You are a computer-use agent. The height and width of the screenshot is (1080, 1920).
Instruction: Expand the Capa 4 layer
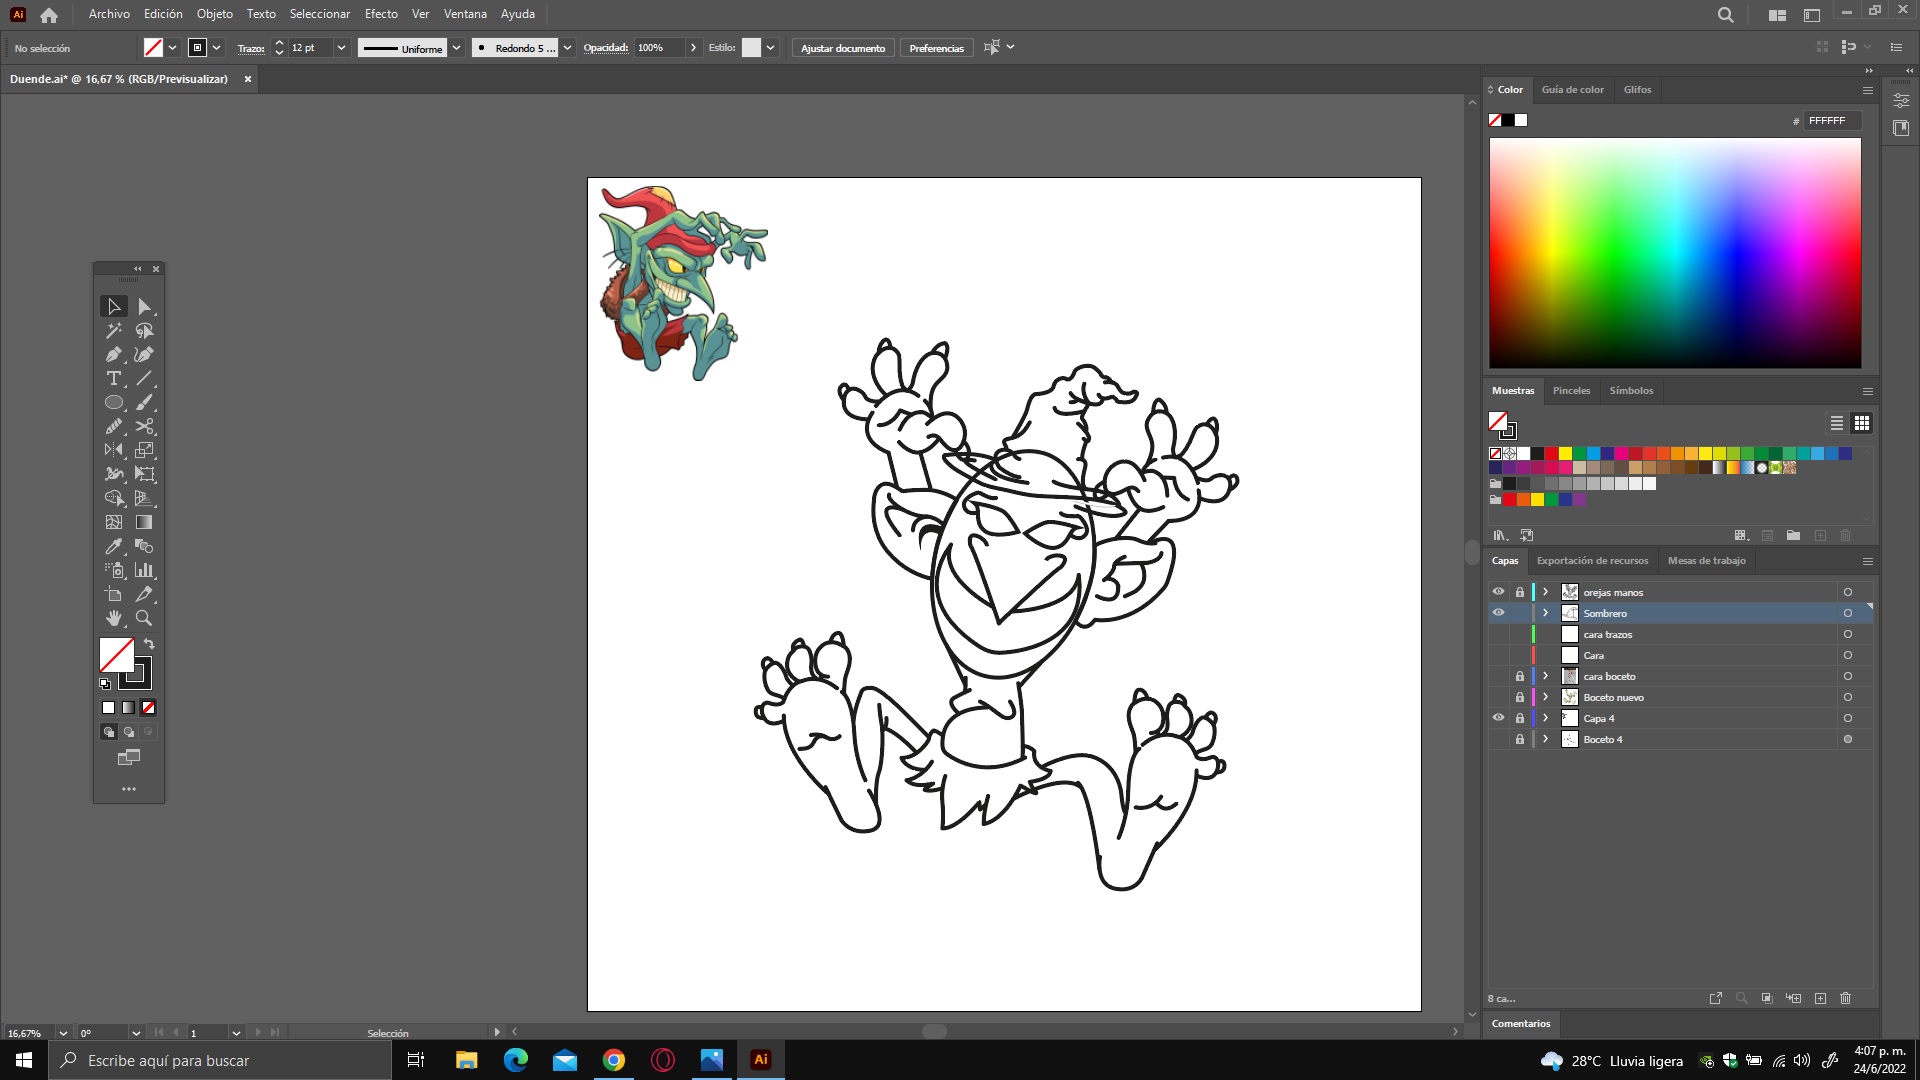1546,718
